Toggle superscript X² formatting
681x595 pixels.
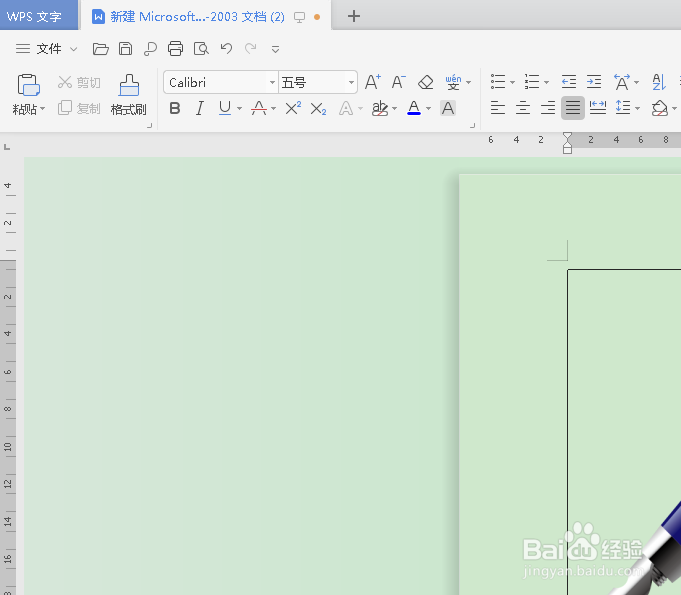(293, 108)
